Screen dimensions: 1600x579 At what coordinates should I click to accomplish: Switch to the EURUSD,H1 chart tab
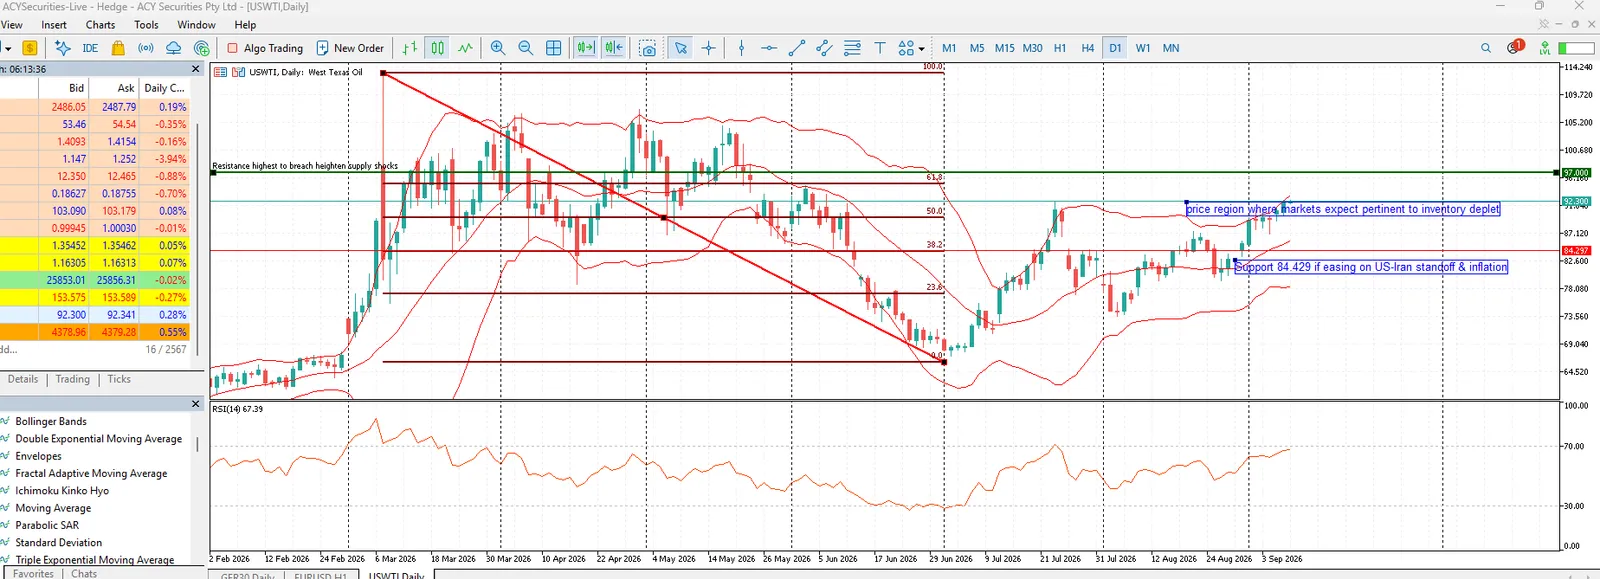(x=320, y=575)
